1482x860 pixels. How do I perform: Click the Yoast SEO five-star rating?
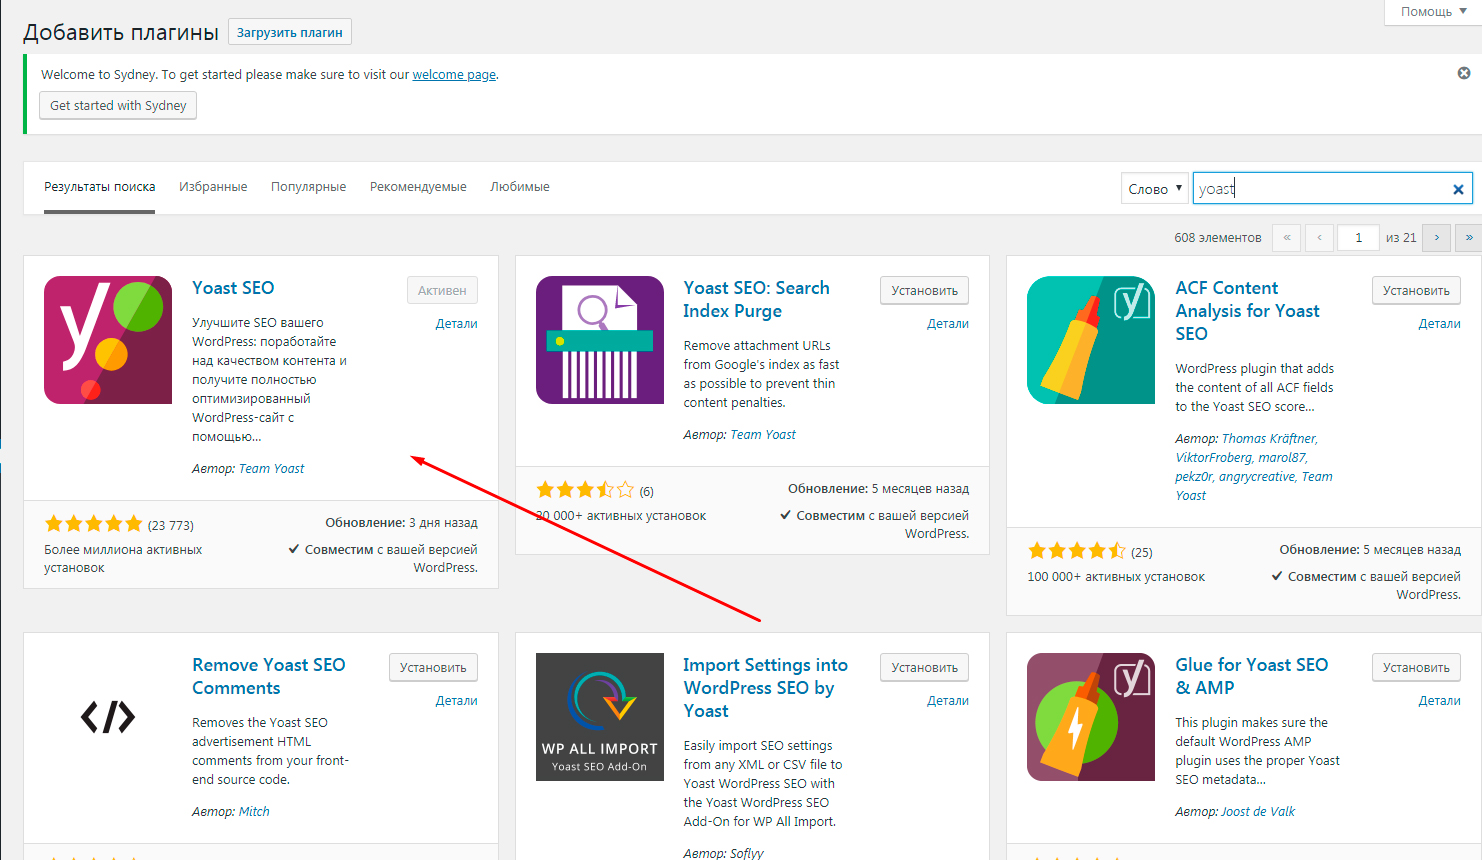click(x=94, y=524)
